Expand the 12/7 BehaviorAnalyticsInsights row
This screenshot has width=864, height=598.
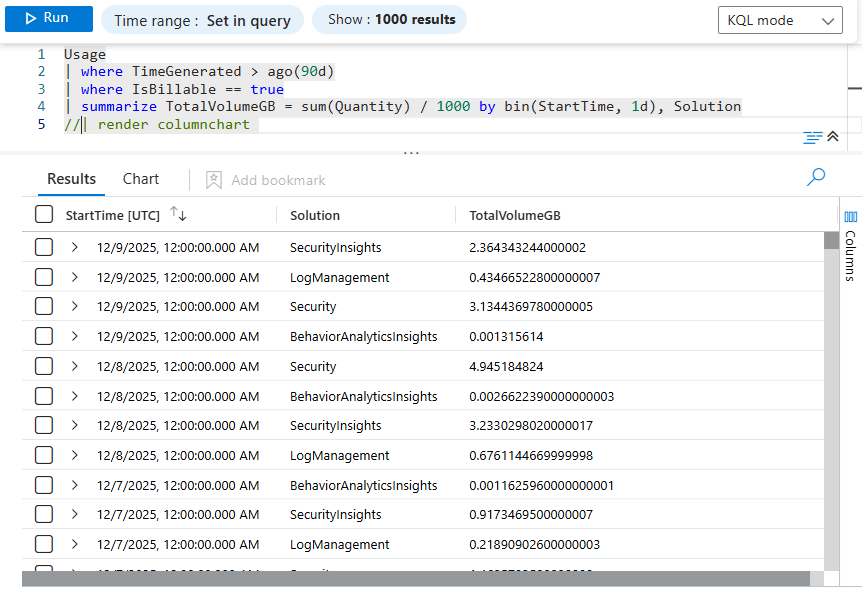pos(75,485)
